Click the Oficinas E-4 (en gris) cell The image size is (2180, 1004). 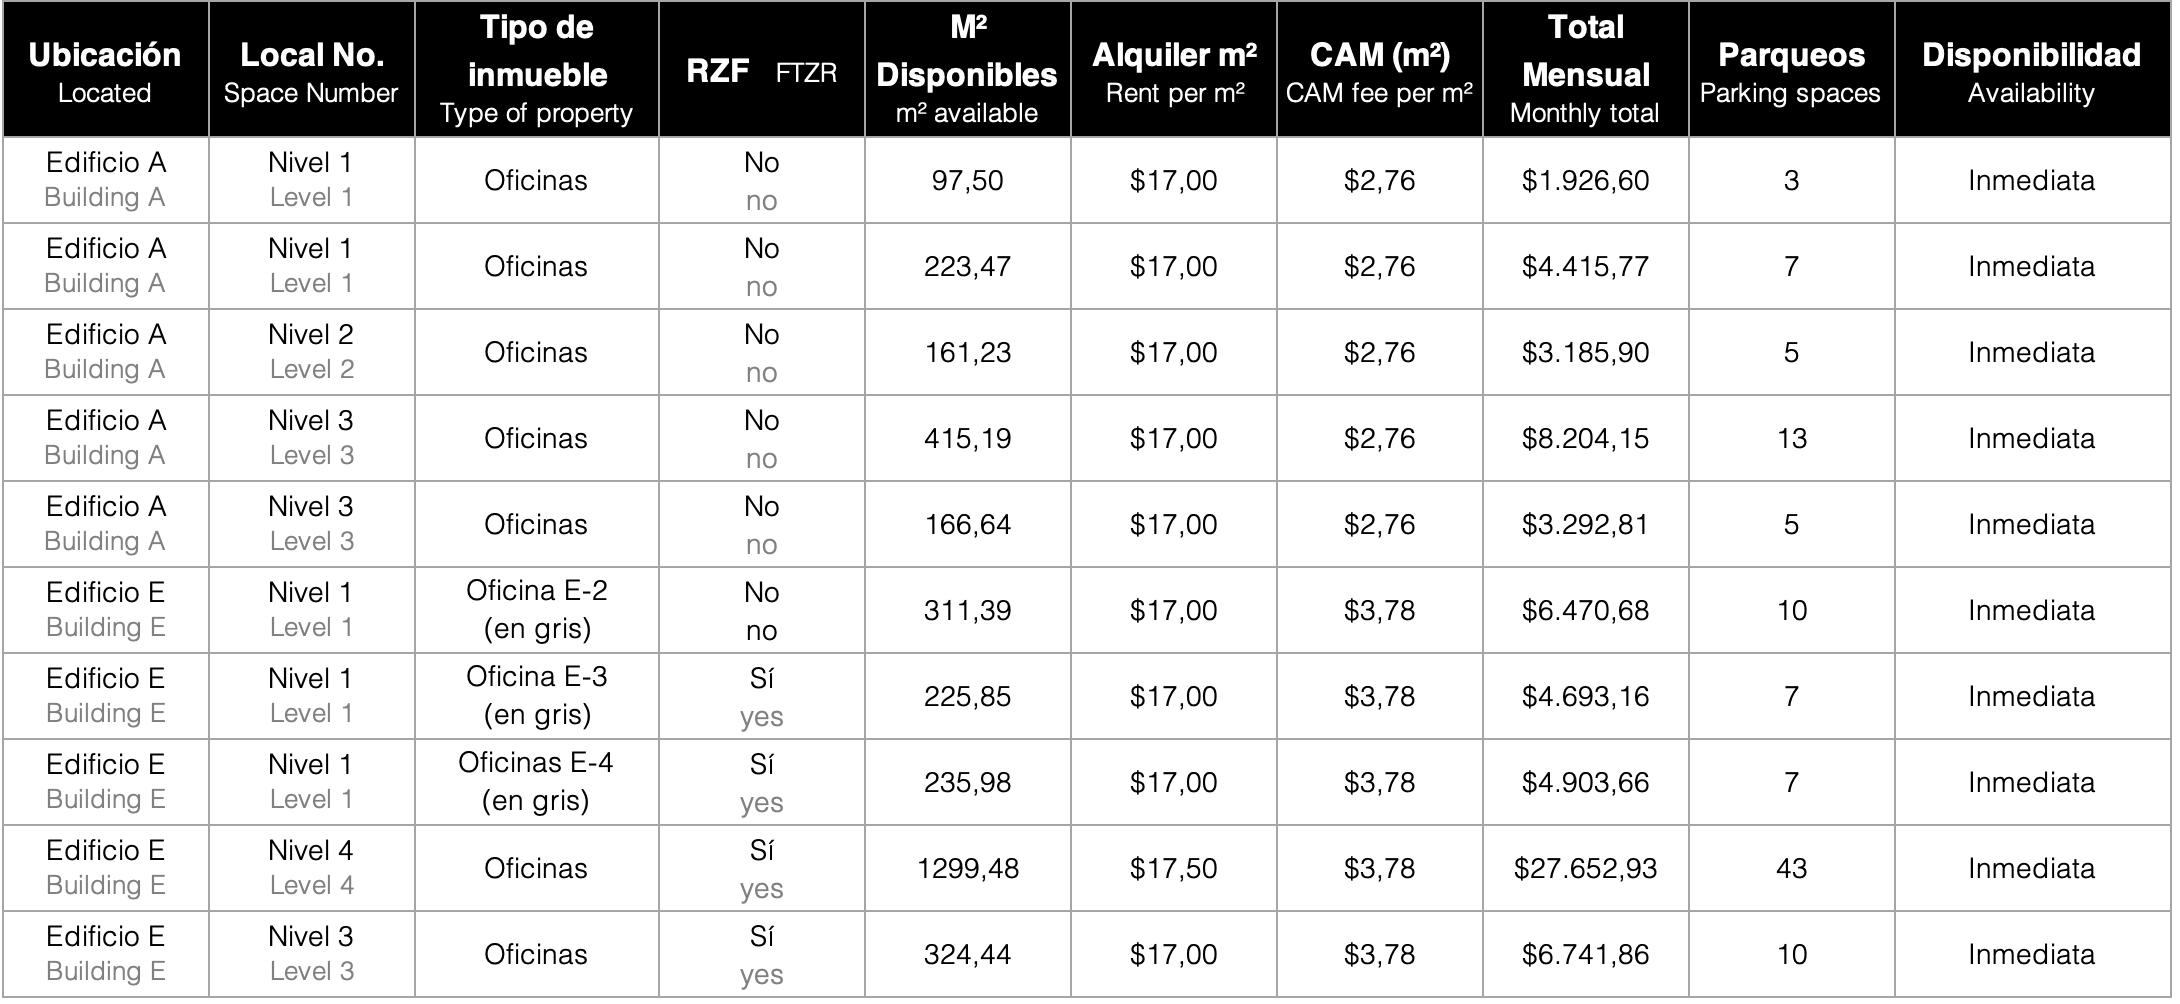coord(537,782)
